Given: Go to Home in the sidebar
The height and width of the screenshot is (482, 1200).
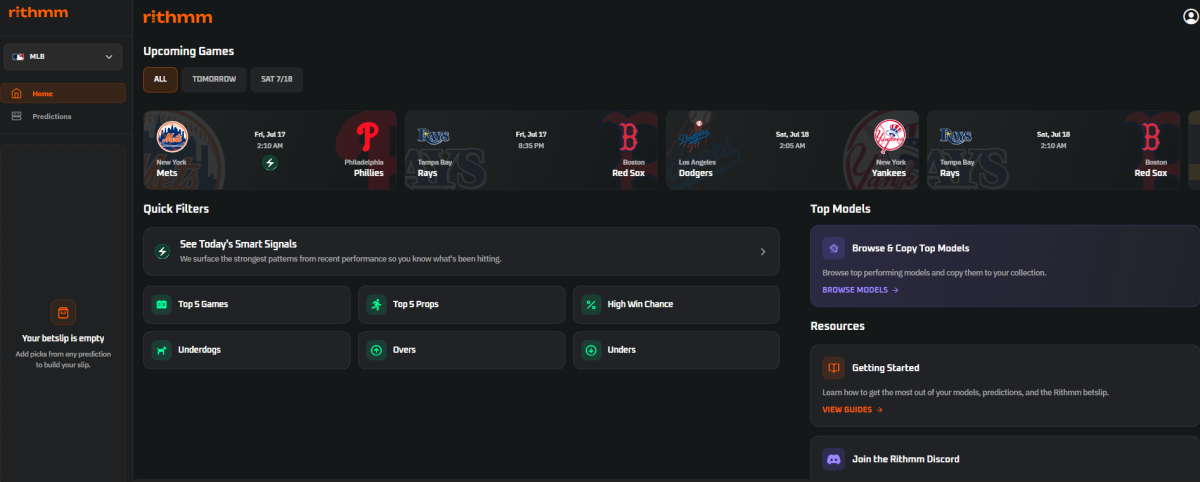Looking at the screenshot, I should tap(64, 94).
